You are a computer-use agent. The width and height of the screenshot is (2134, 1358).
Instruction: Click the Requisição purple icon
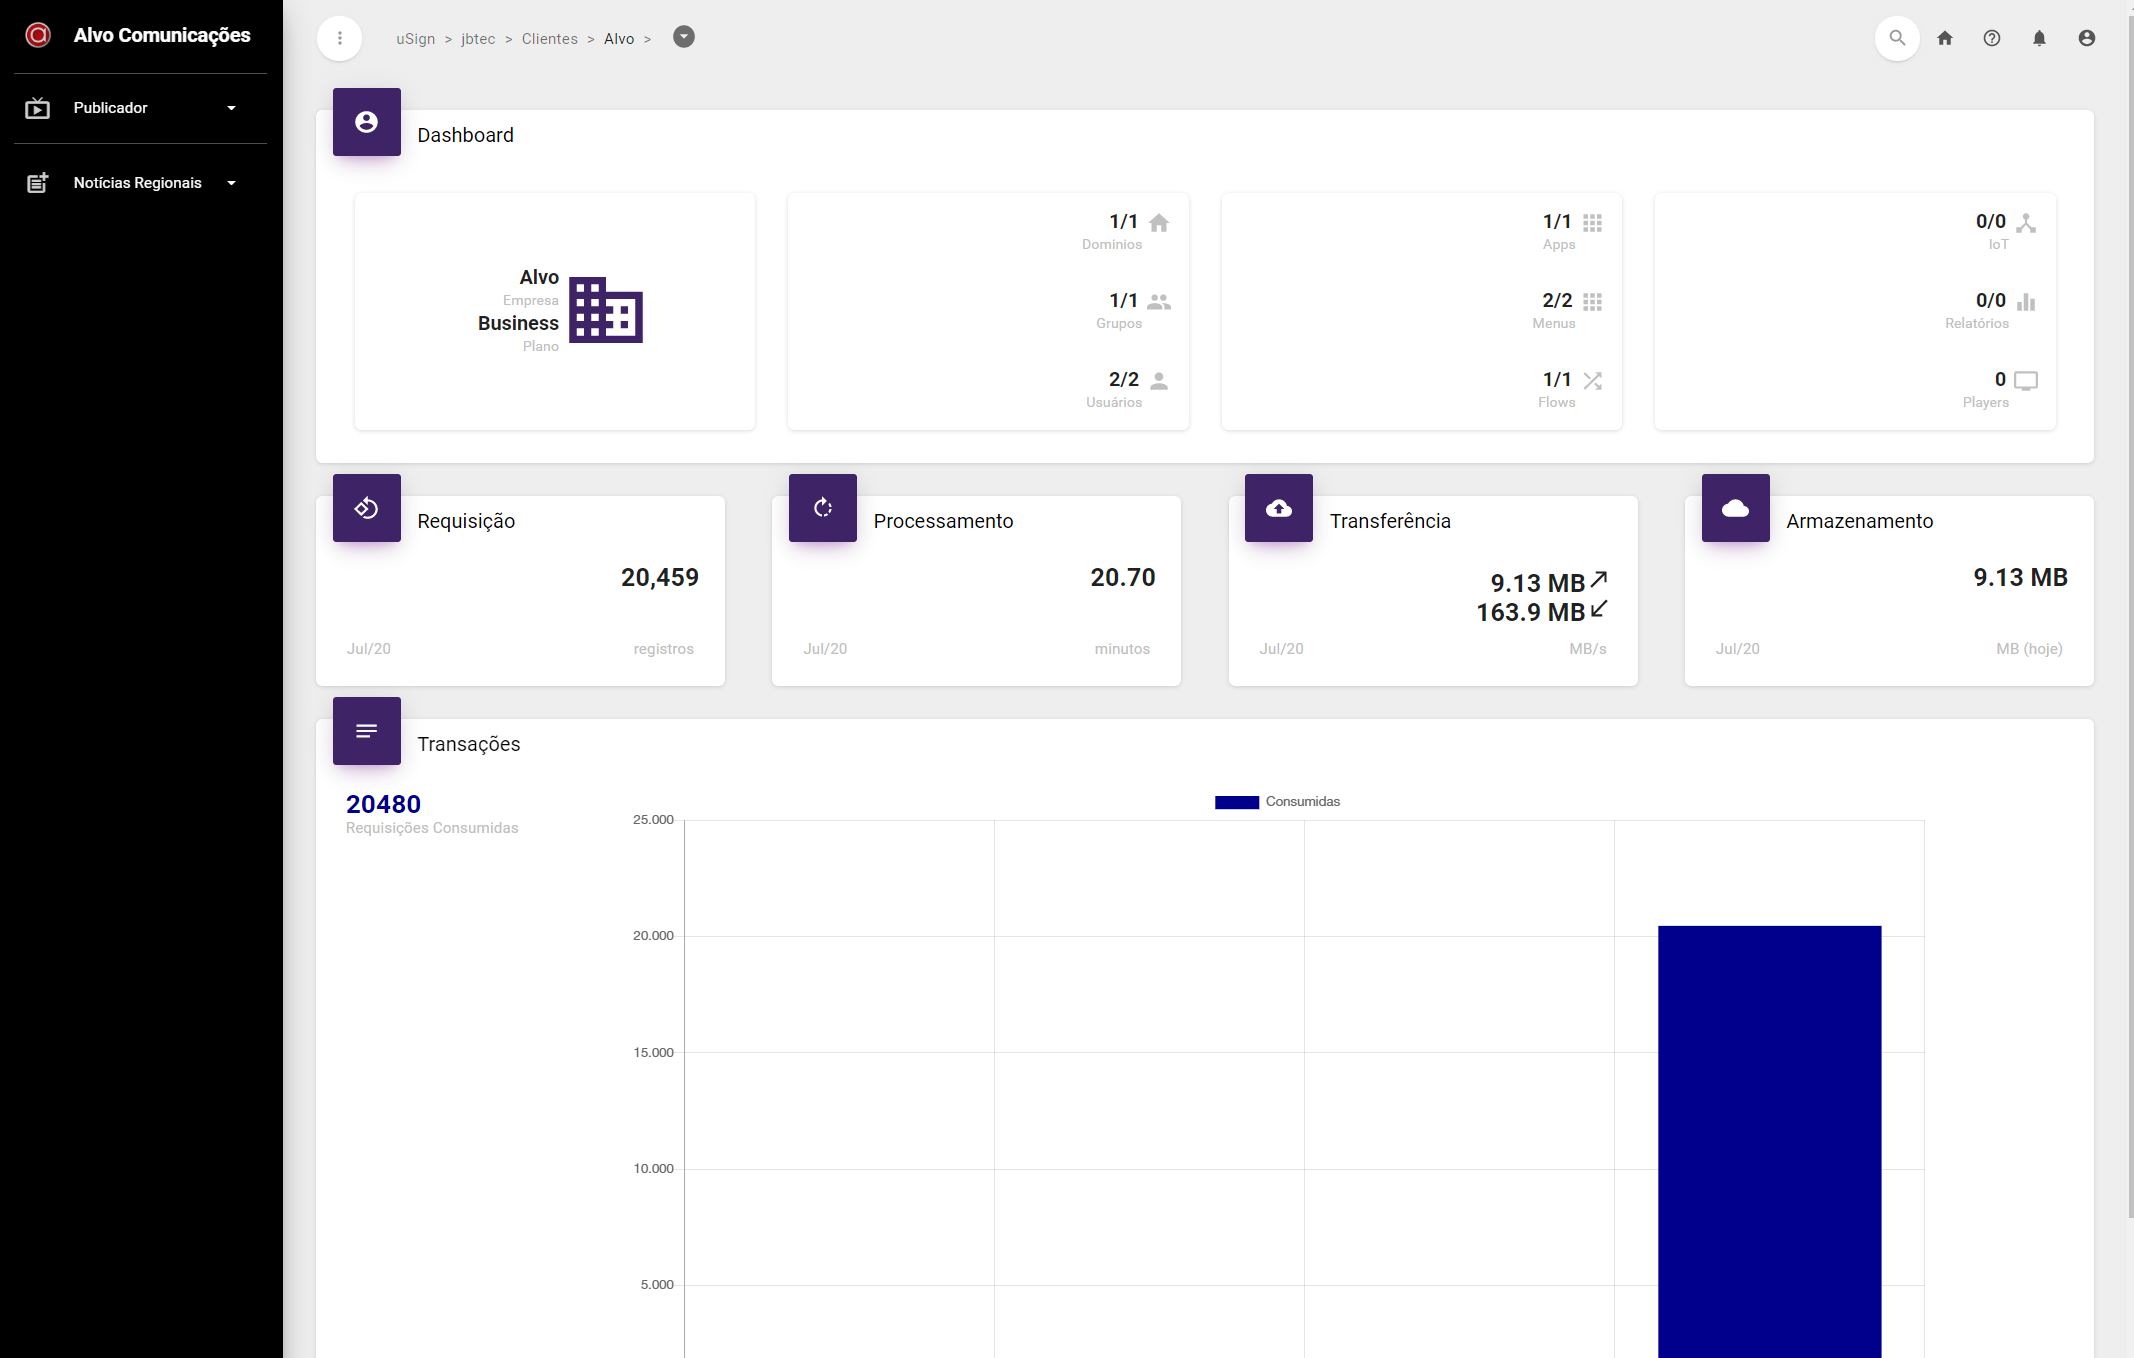367,508
